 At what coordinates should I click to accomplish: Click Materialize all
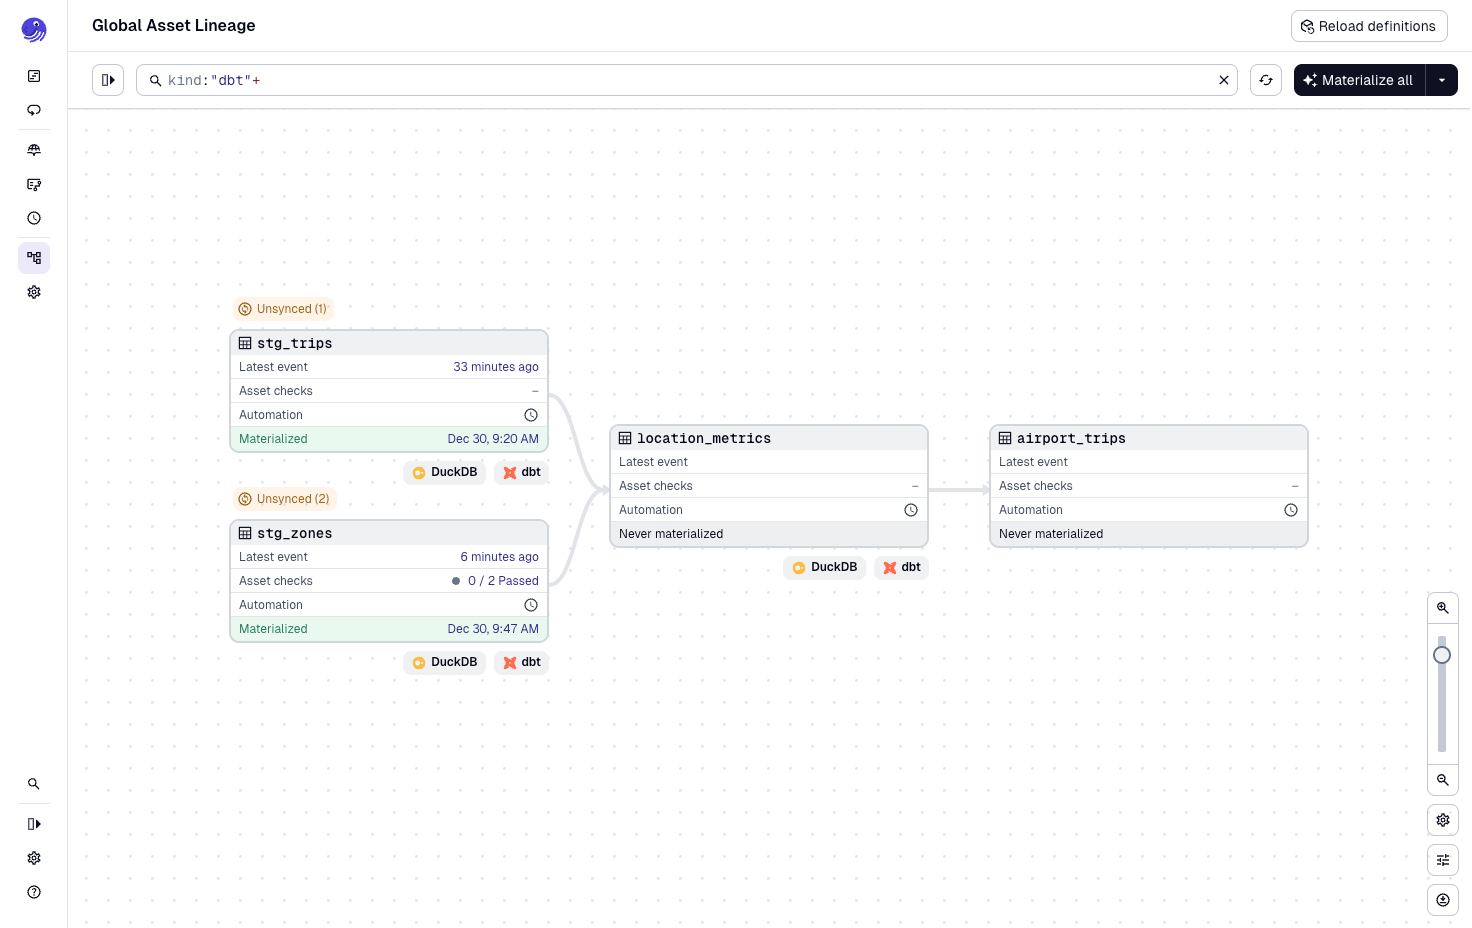[x=1358, y=79]
